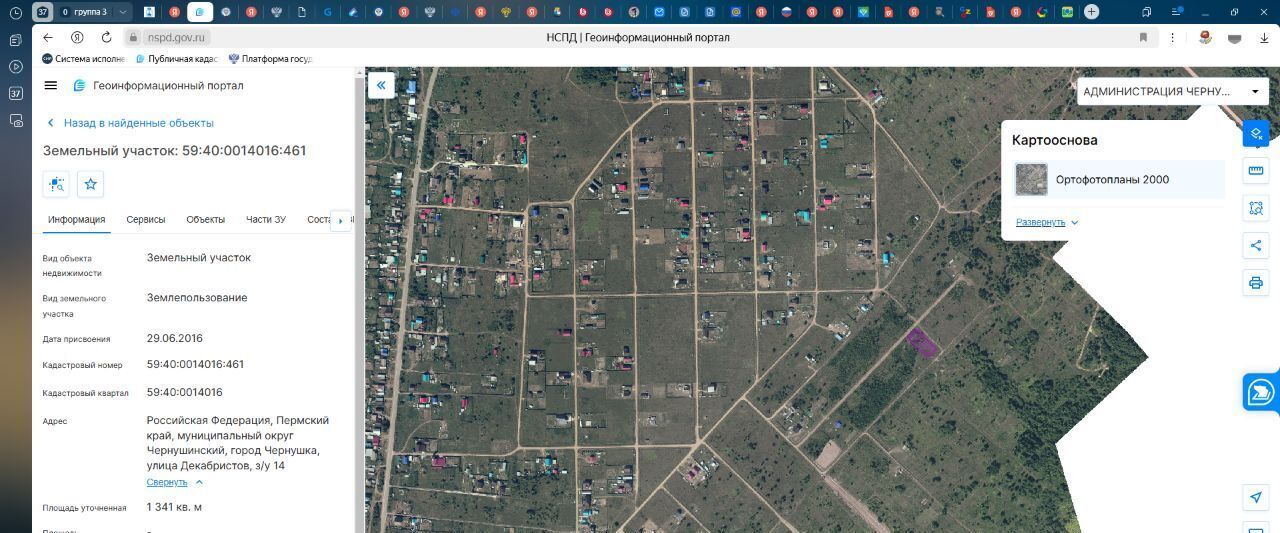Select the active NSPD browser tab

click(x=200, y=12)
